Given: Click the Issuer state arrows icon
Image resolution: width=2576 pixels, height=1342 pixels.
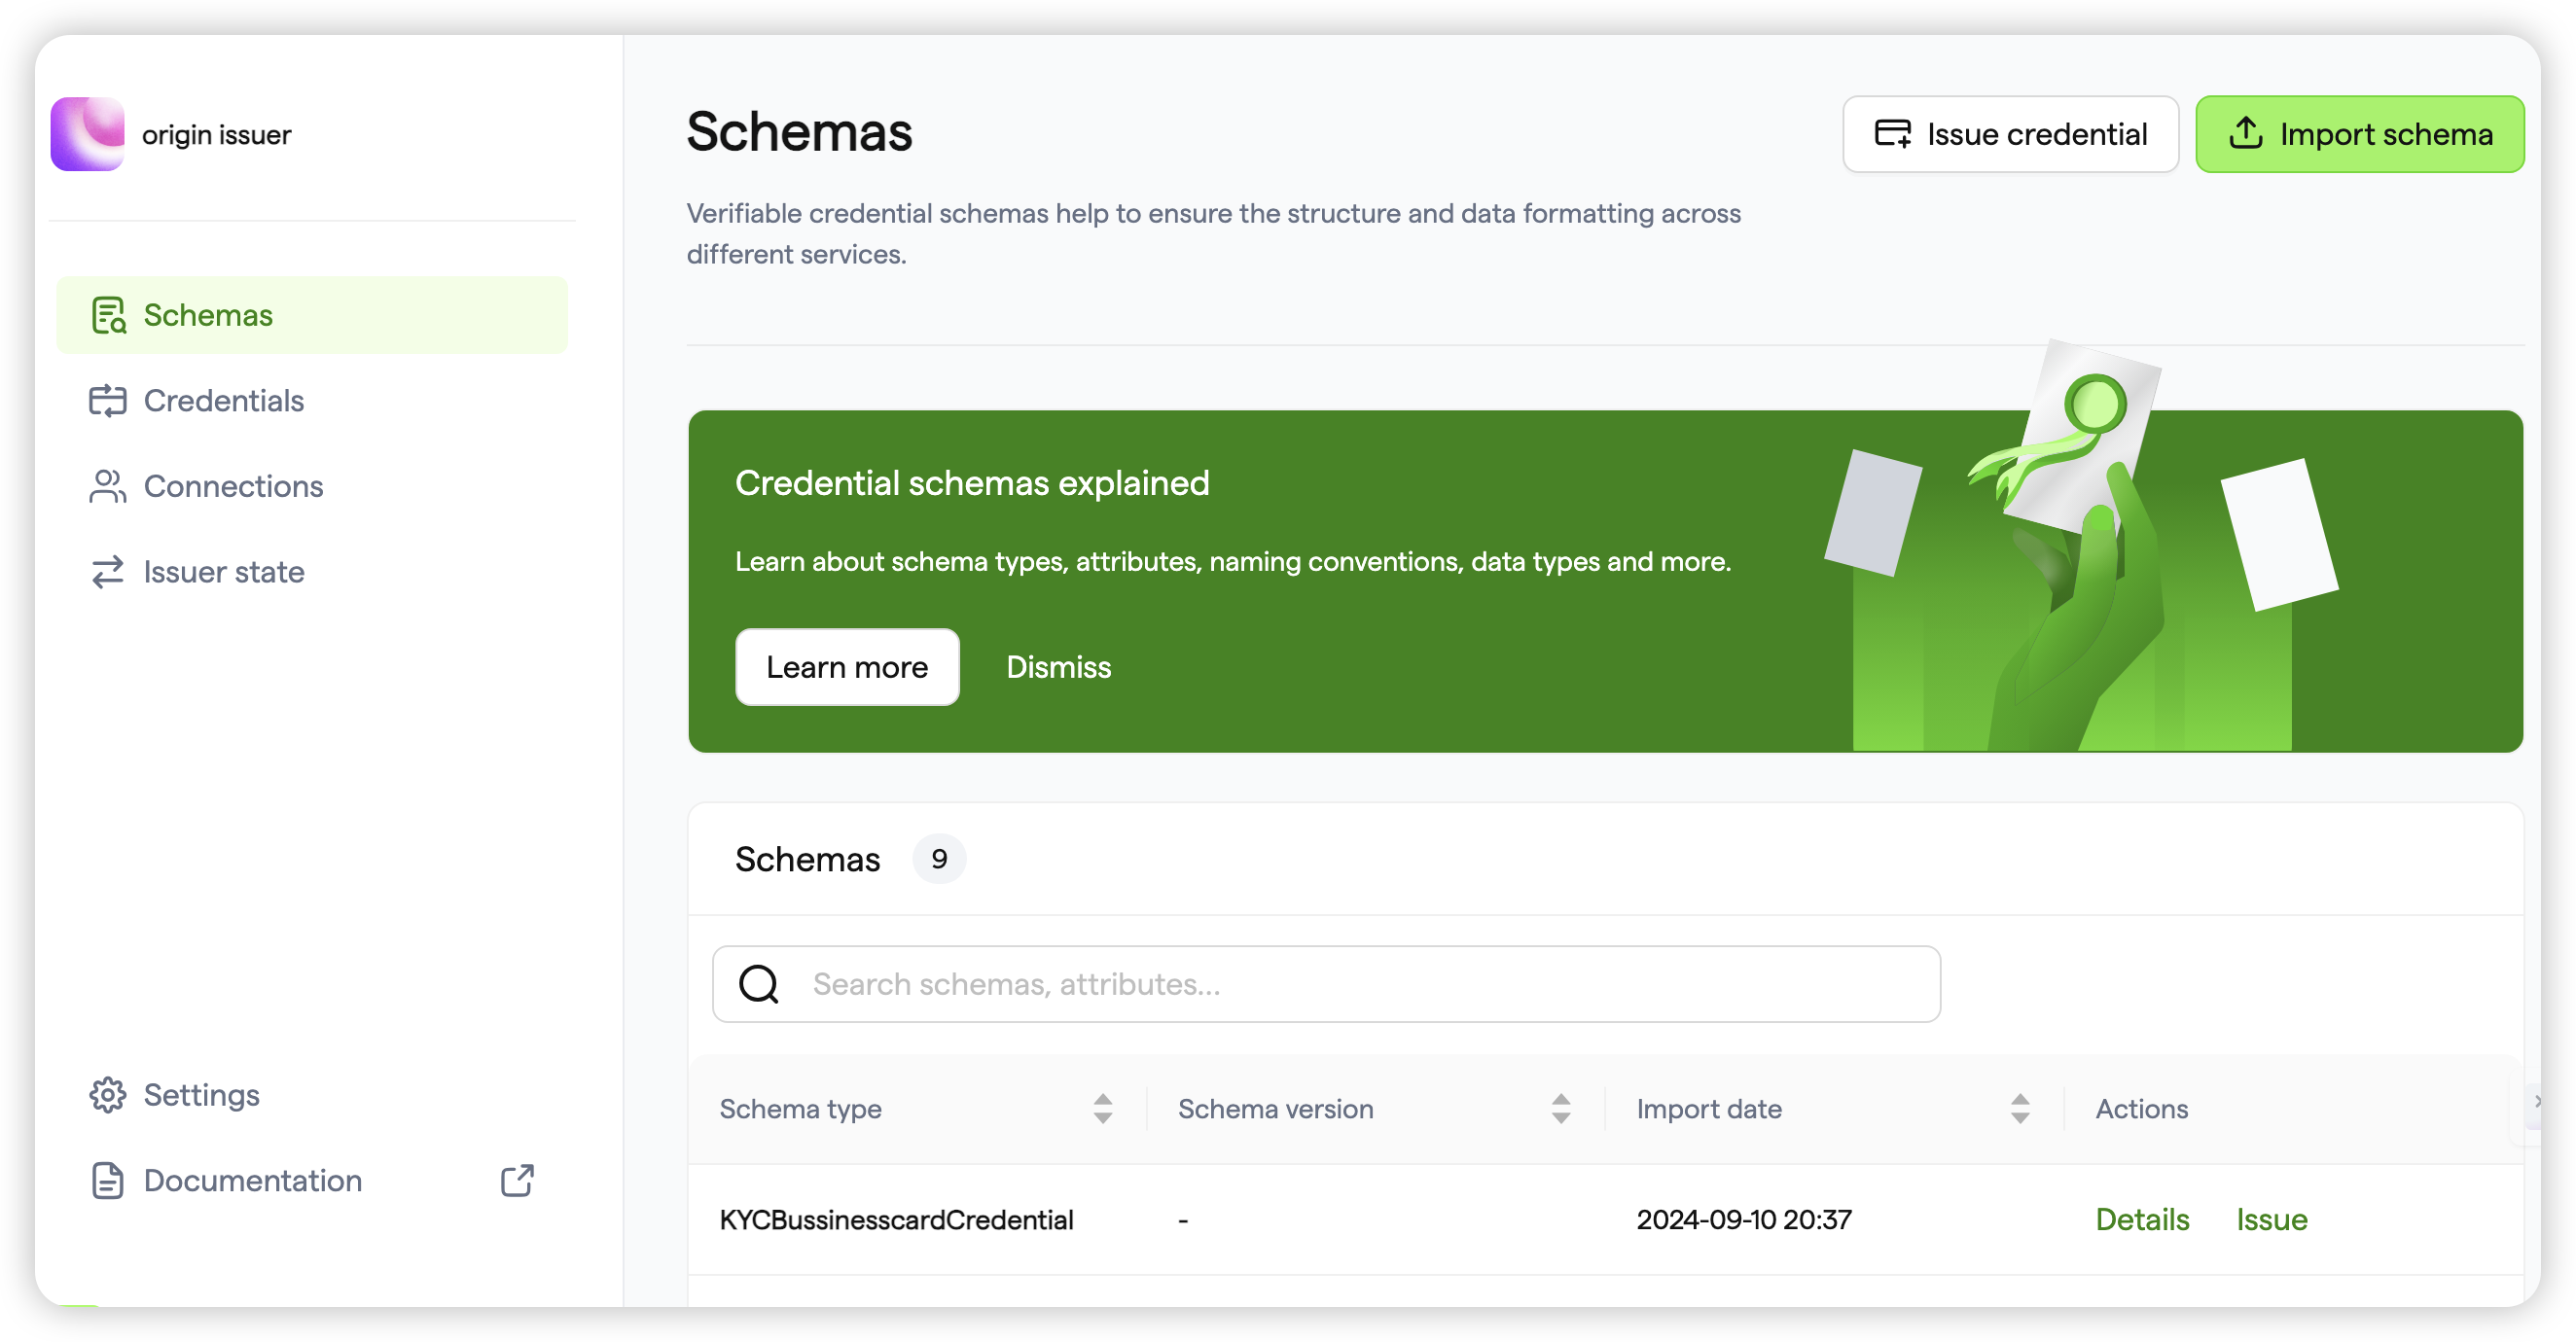Looking at the screenshot, I should pyautogui.click(x=108, y=572).
